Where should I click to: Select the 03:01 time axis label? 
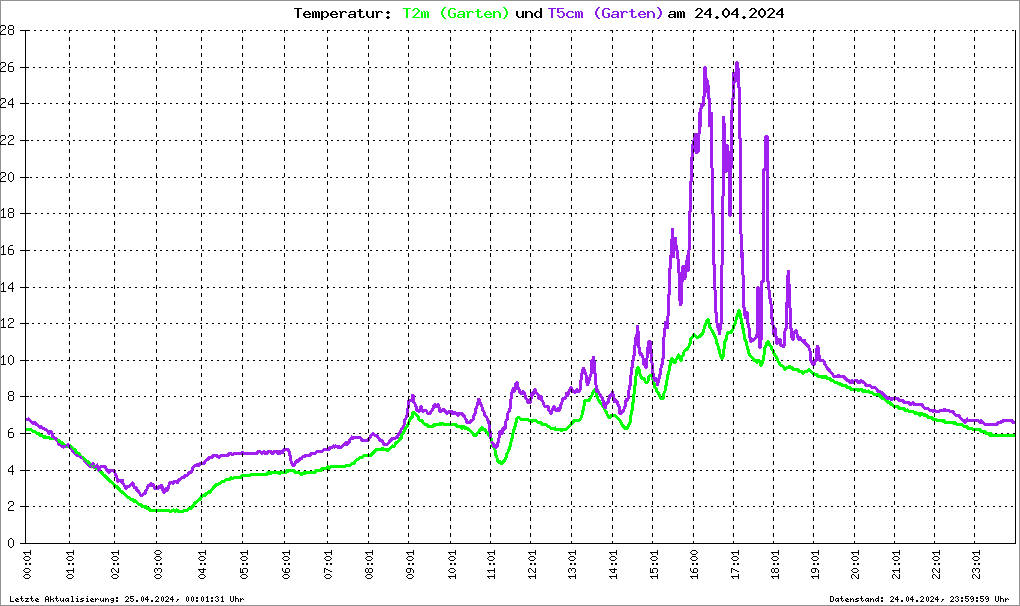157,566
